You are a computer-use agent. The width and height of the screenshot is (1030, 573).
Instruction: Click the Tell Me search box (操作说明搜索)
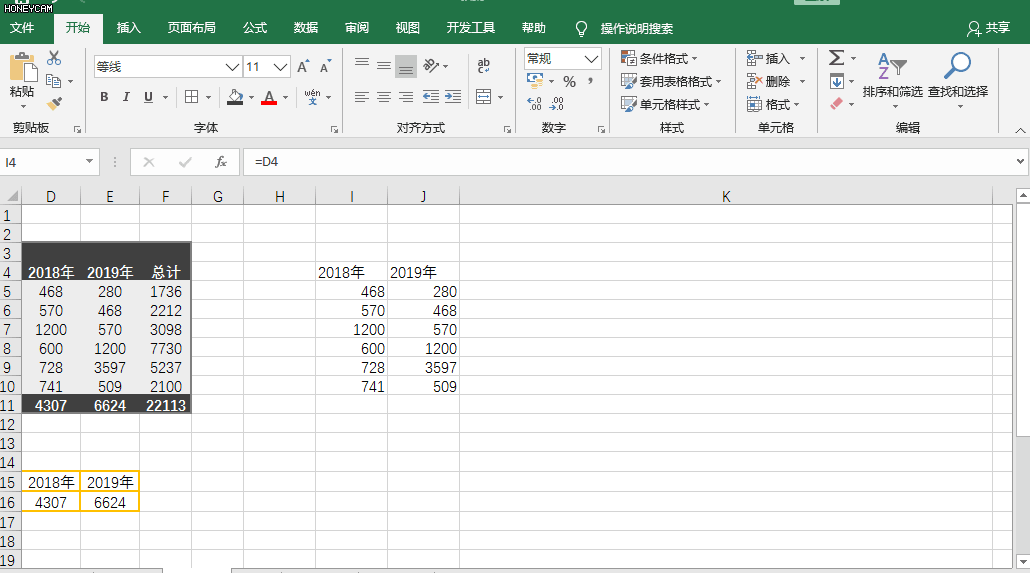click(x=637, y=29)
